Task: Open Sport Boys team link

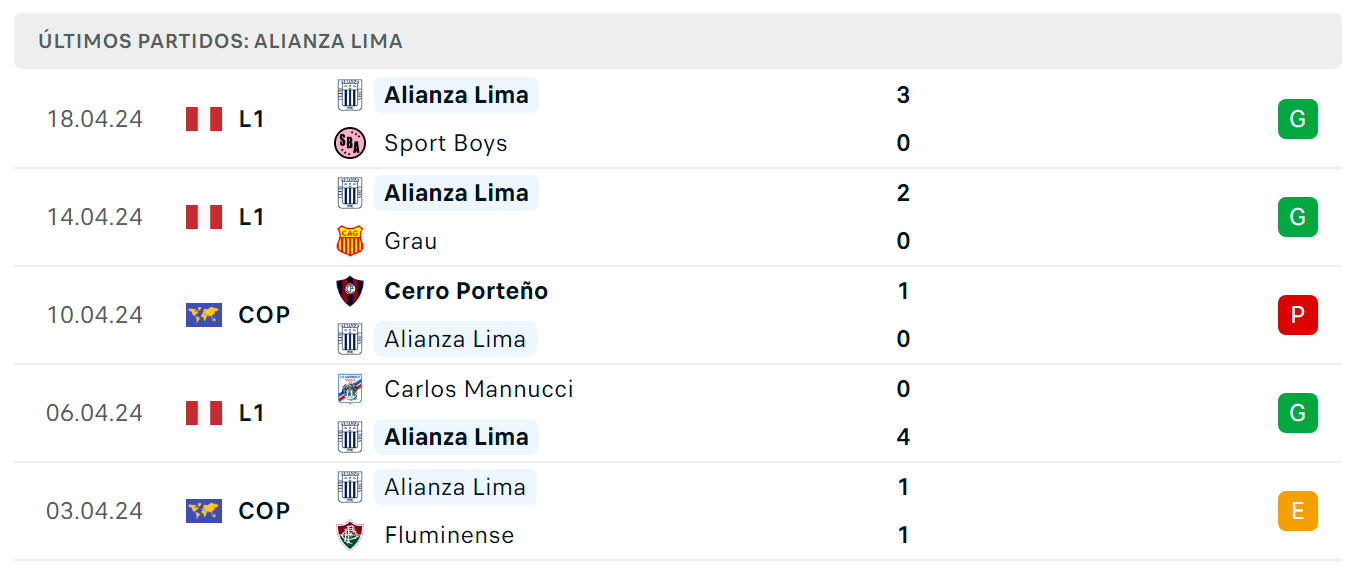Action: coord(446,143)
